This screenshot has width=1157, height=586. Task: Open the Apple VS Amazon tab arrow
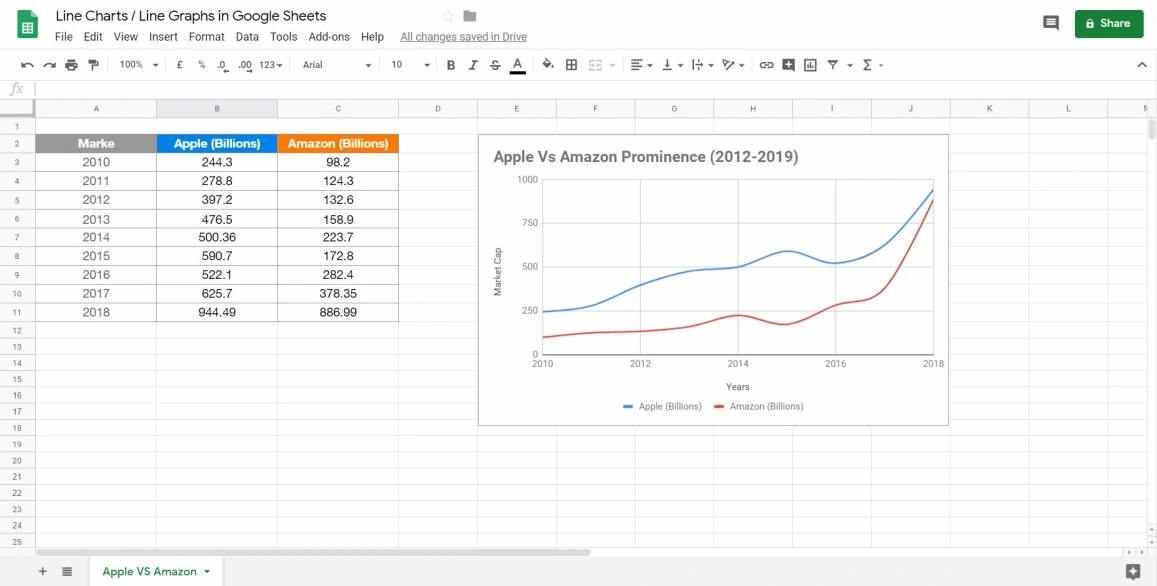(207, 571)
